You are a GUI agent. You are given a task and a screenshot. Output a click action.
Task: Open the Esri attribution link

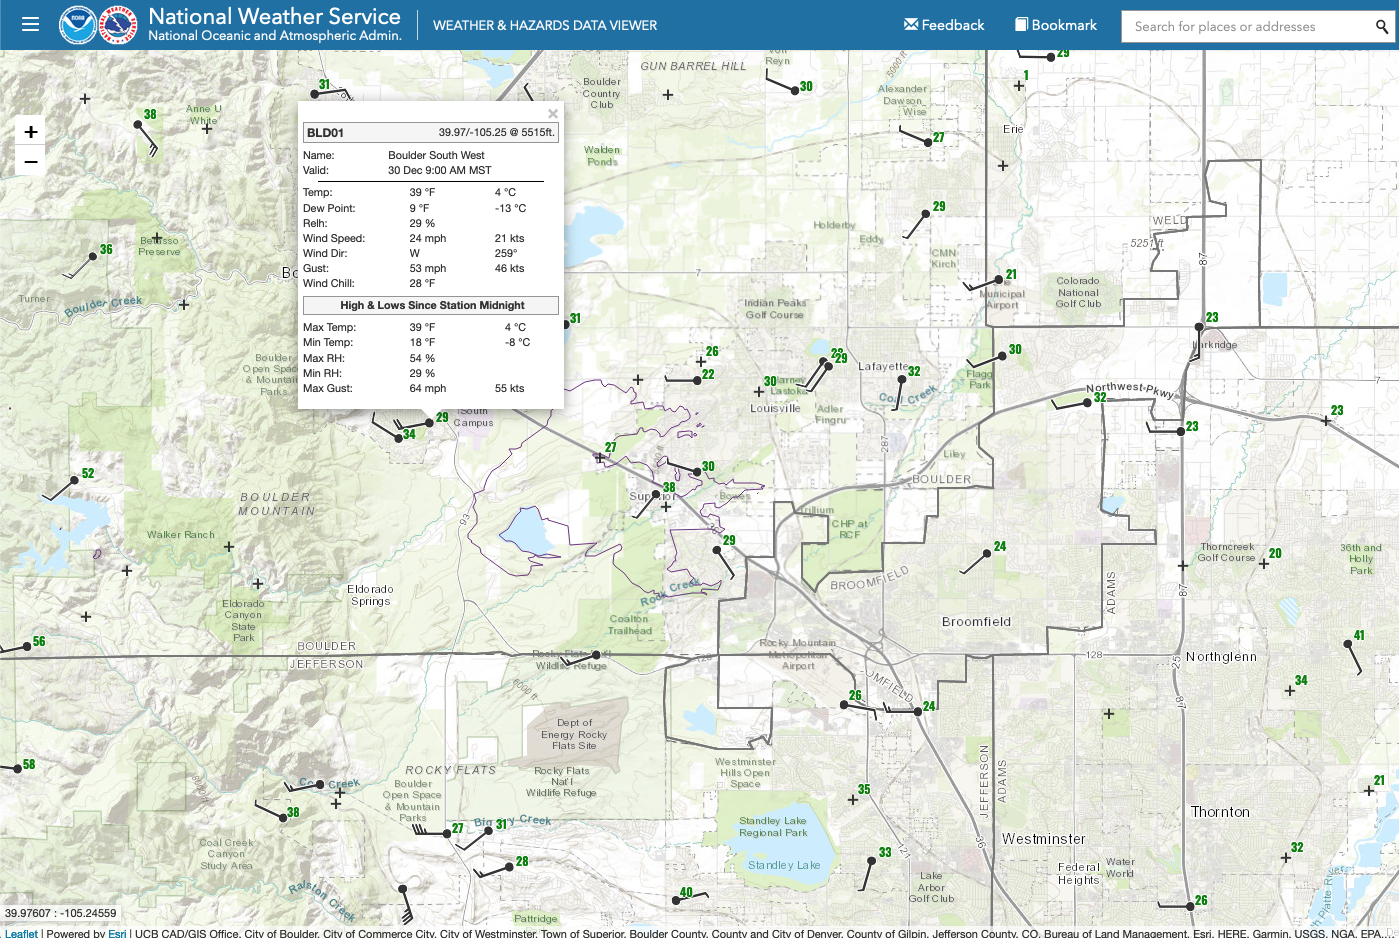pos(117,933)
